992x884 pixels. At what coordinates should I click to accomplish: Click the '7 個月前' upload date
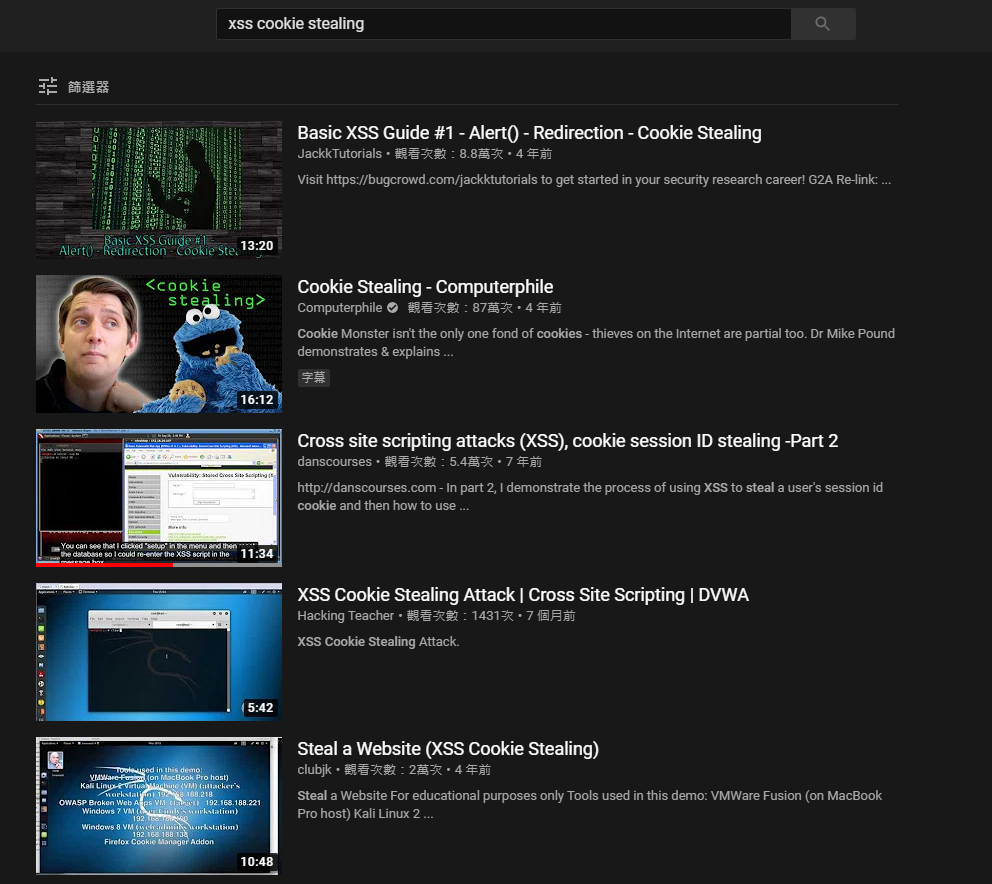(x=550, y=616)
